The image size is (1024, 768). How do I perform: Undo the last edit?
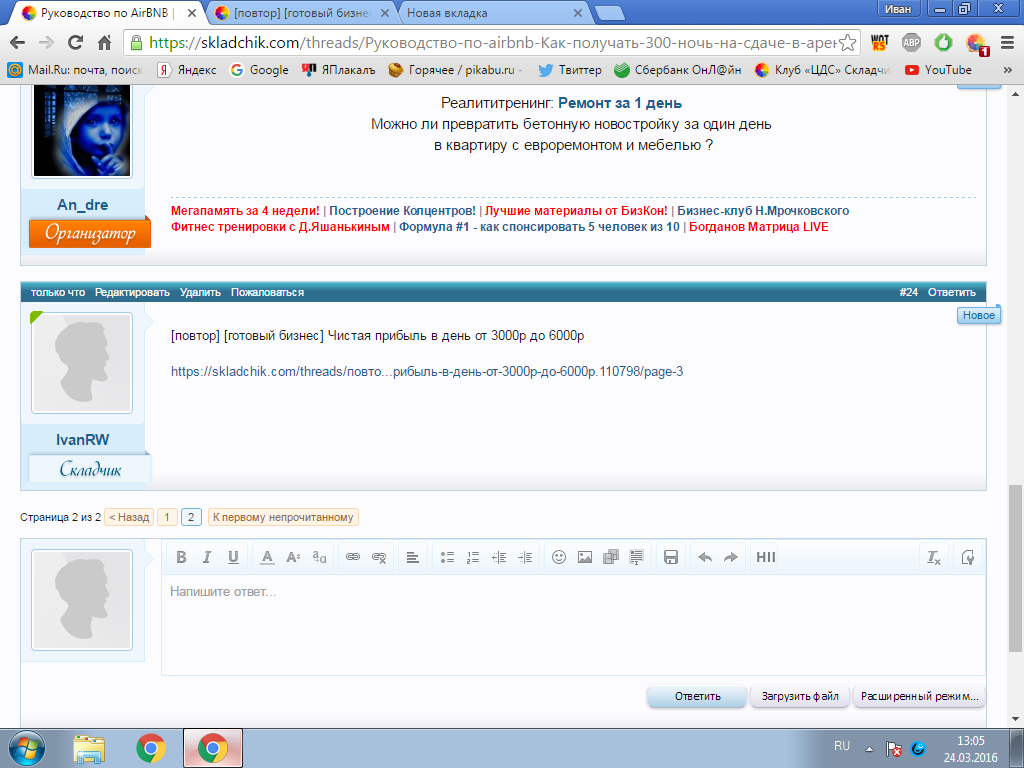point(705,557)
